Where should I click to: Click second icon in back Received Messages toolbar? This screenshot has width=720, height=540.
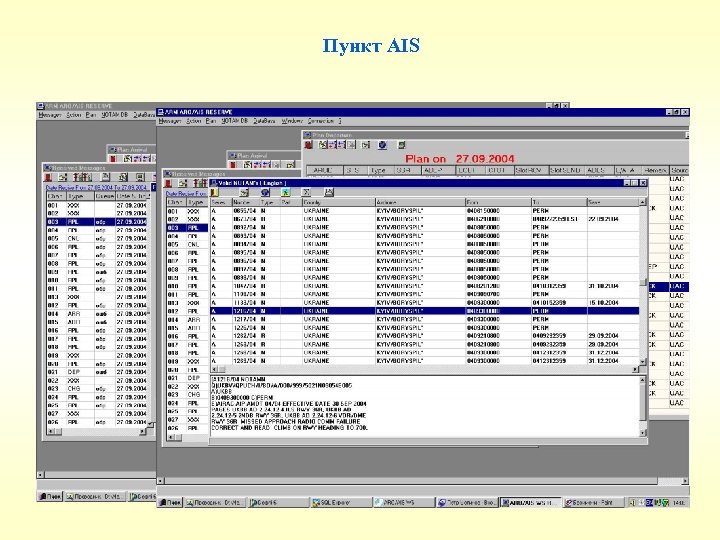pyautogui.click(x=63, y=177)
